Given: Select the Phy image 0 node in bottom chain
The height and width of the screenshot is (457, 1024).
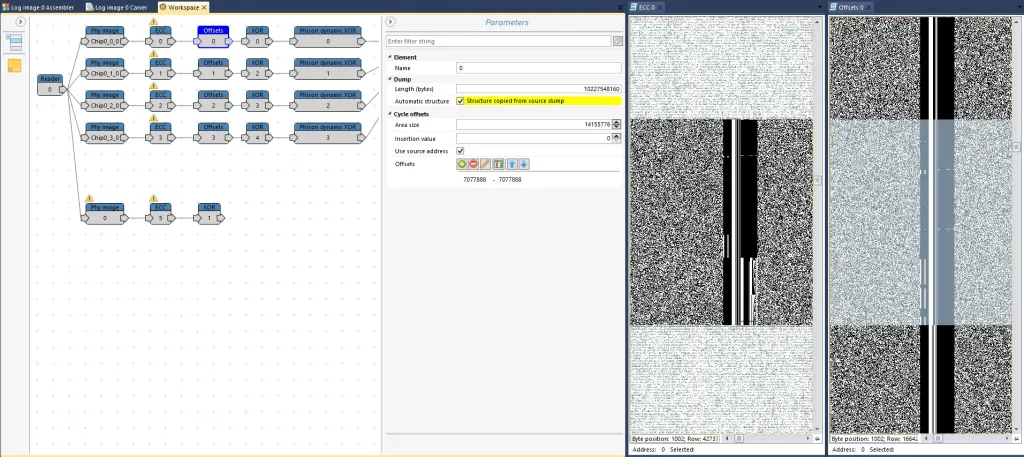Looking at the screenshot, I should click(x=104, y=213).
